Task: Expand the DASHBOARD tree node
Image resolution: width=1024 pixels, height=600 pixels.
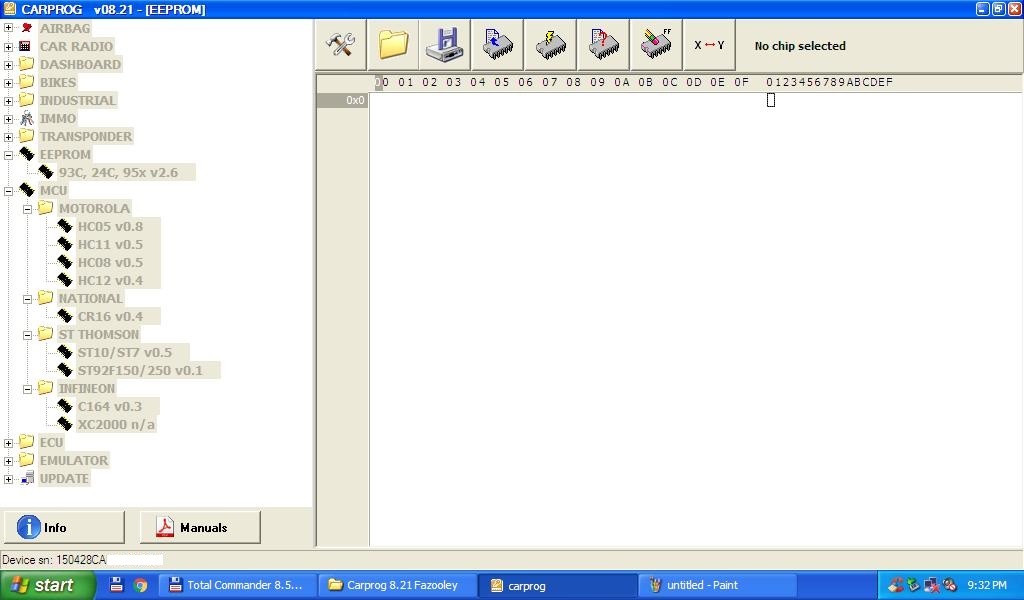Action: click(8, 65)
